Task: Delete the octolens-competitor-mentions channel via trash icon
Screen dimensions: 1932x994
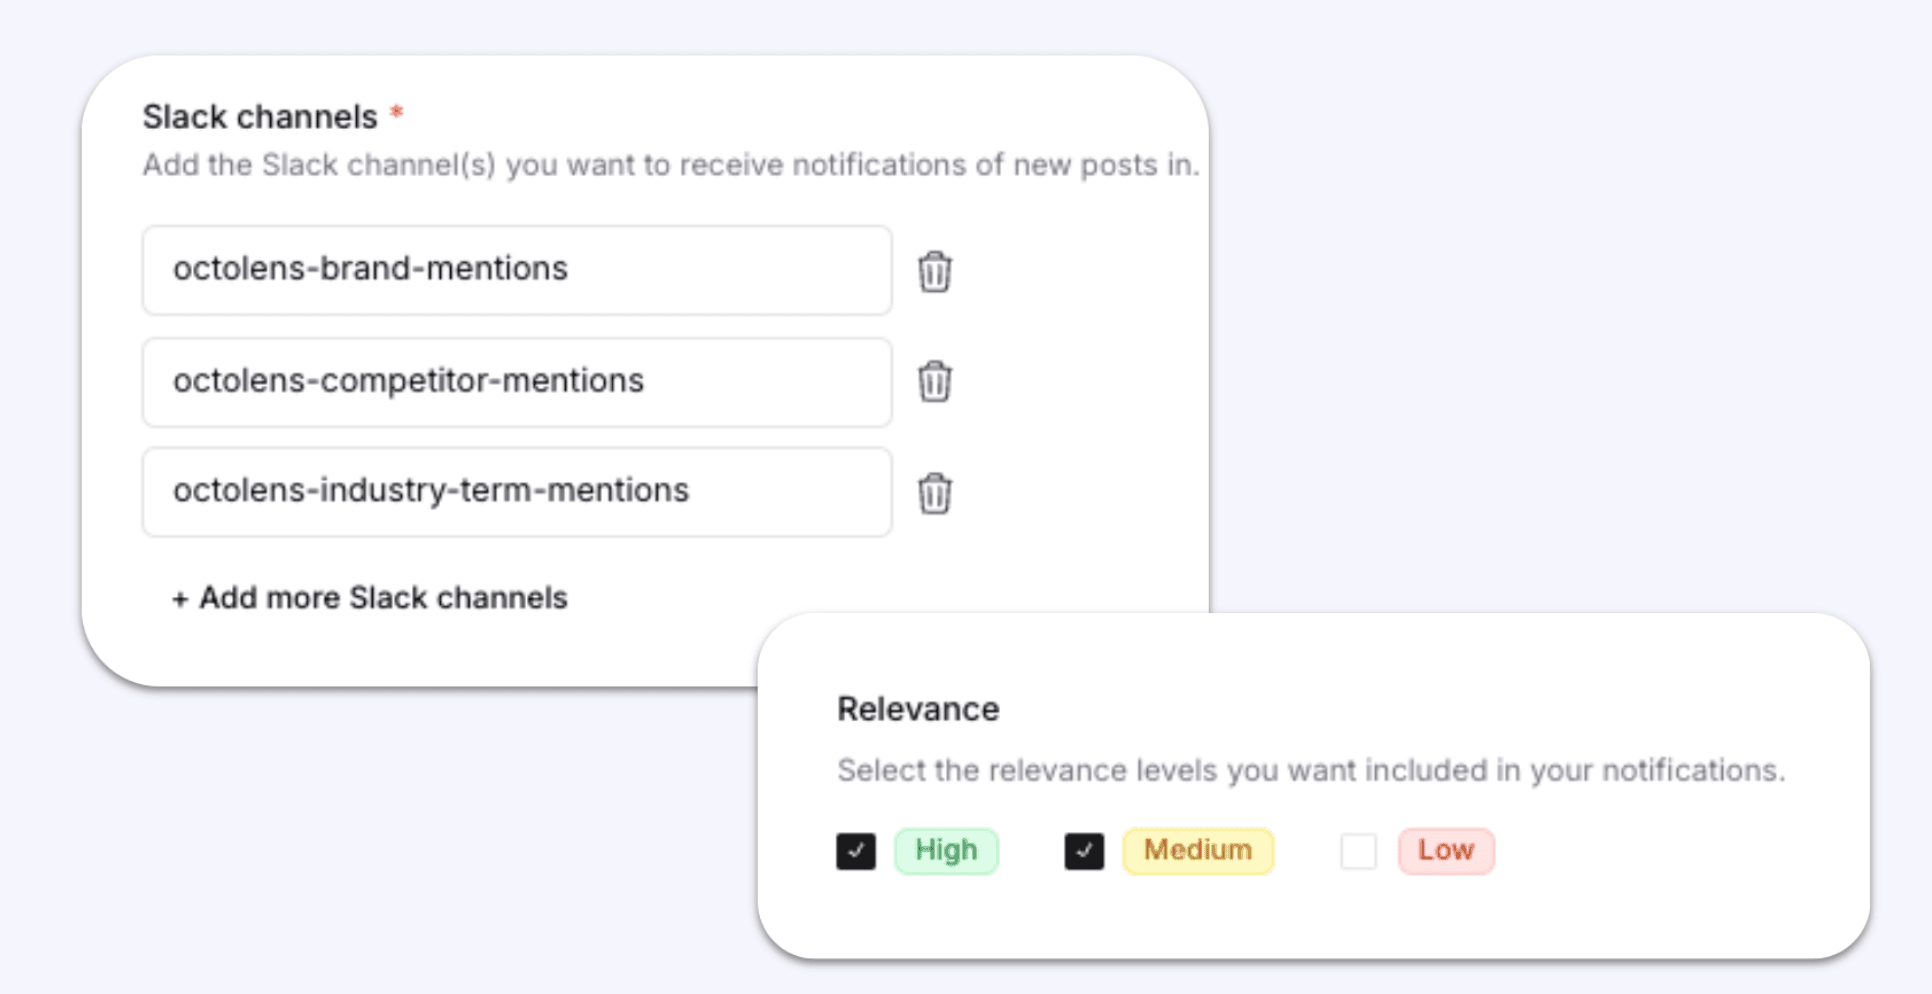Action: pyautogui.click(x=934, y=382)
